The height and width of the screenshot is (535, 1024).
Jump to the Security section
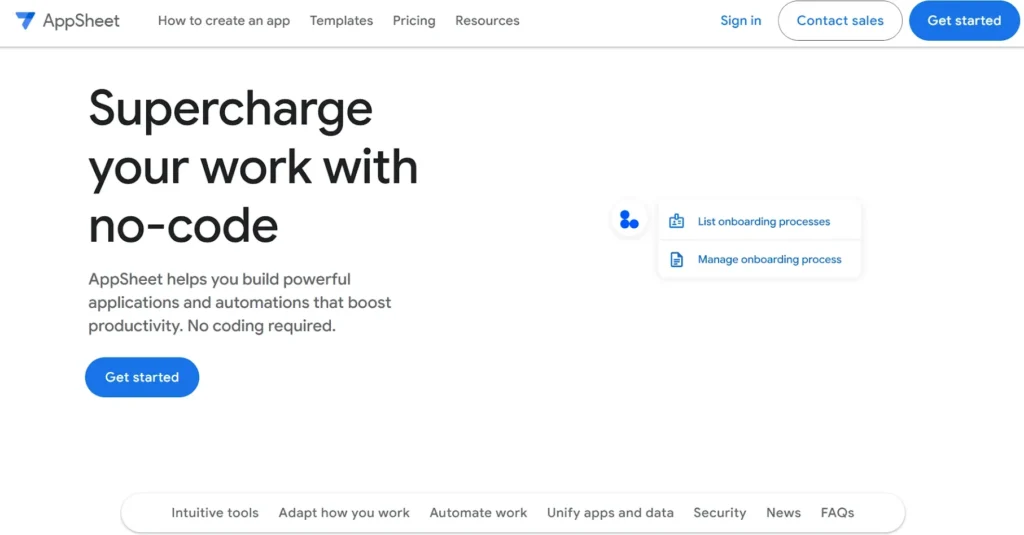[x=720, y=513]
